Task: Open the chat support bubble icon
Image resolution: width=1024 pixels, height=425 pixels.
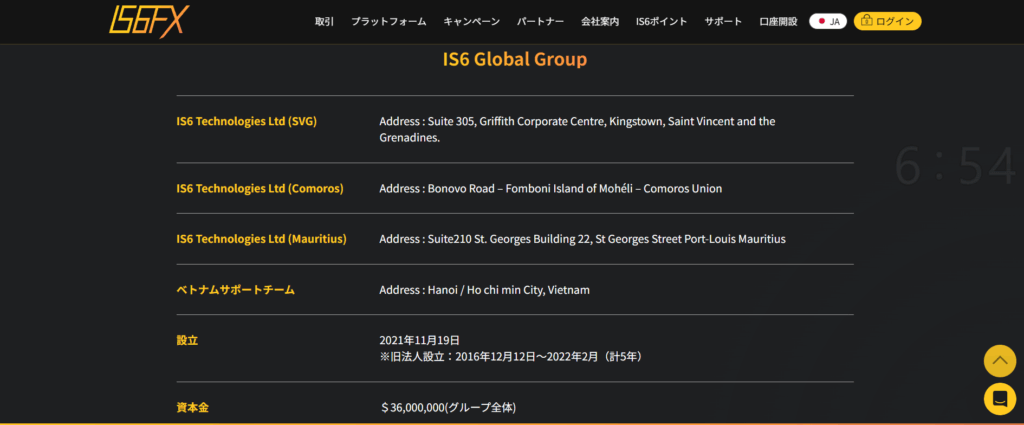Action: 1000,399
